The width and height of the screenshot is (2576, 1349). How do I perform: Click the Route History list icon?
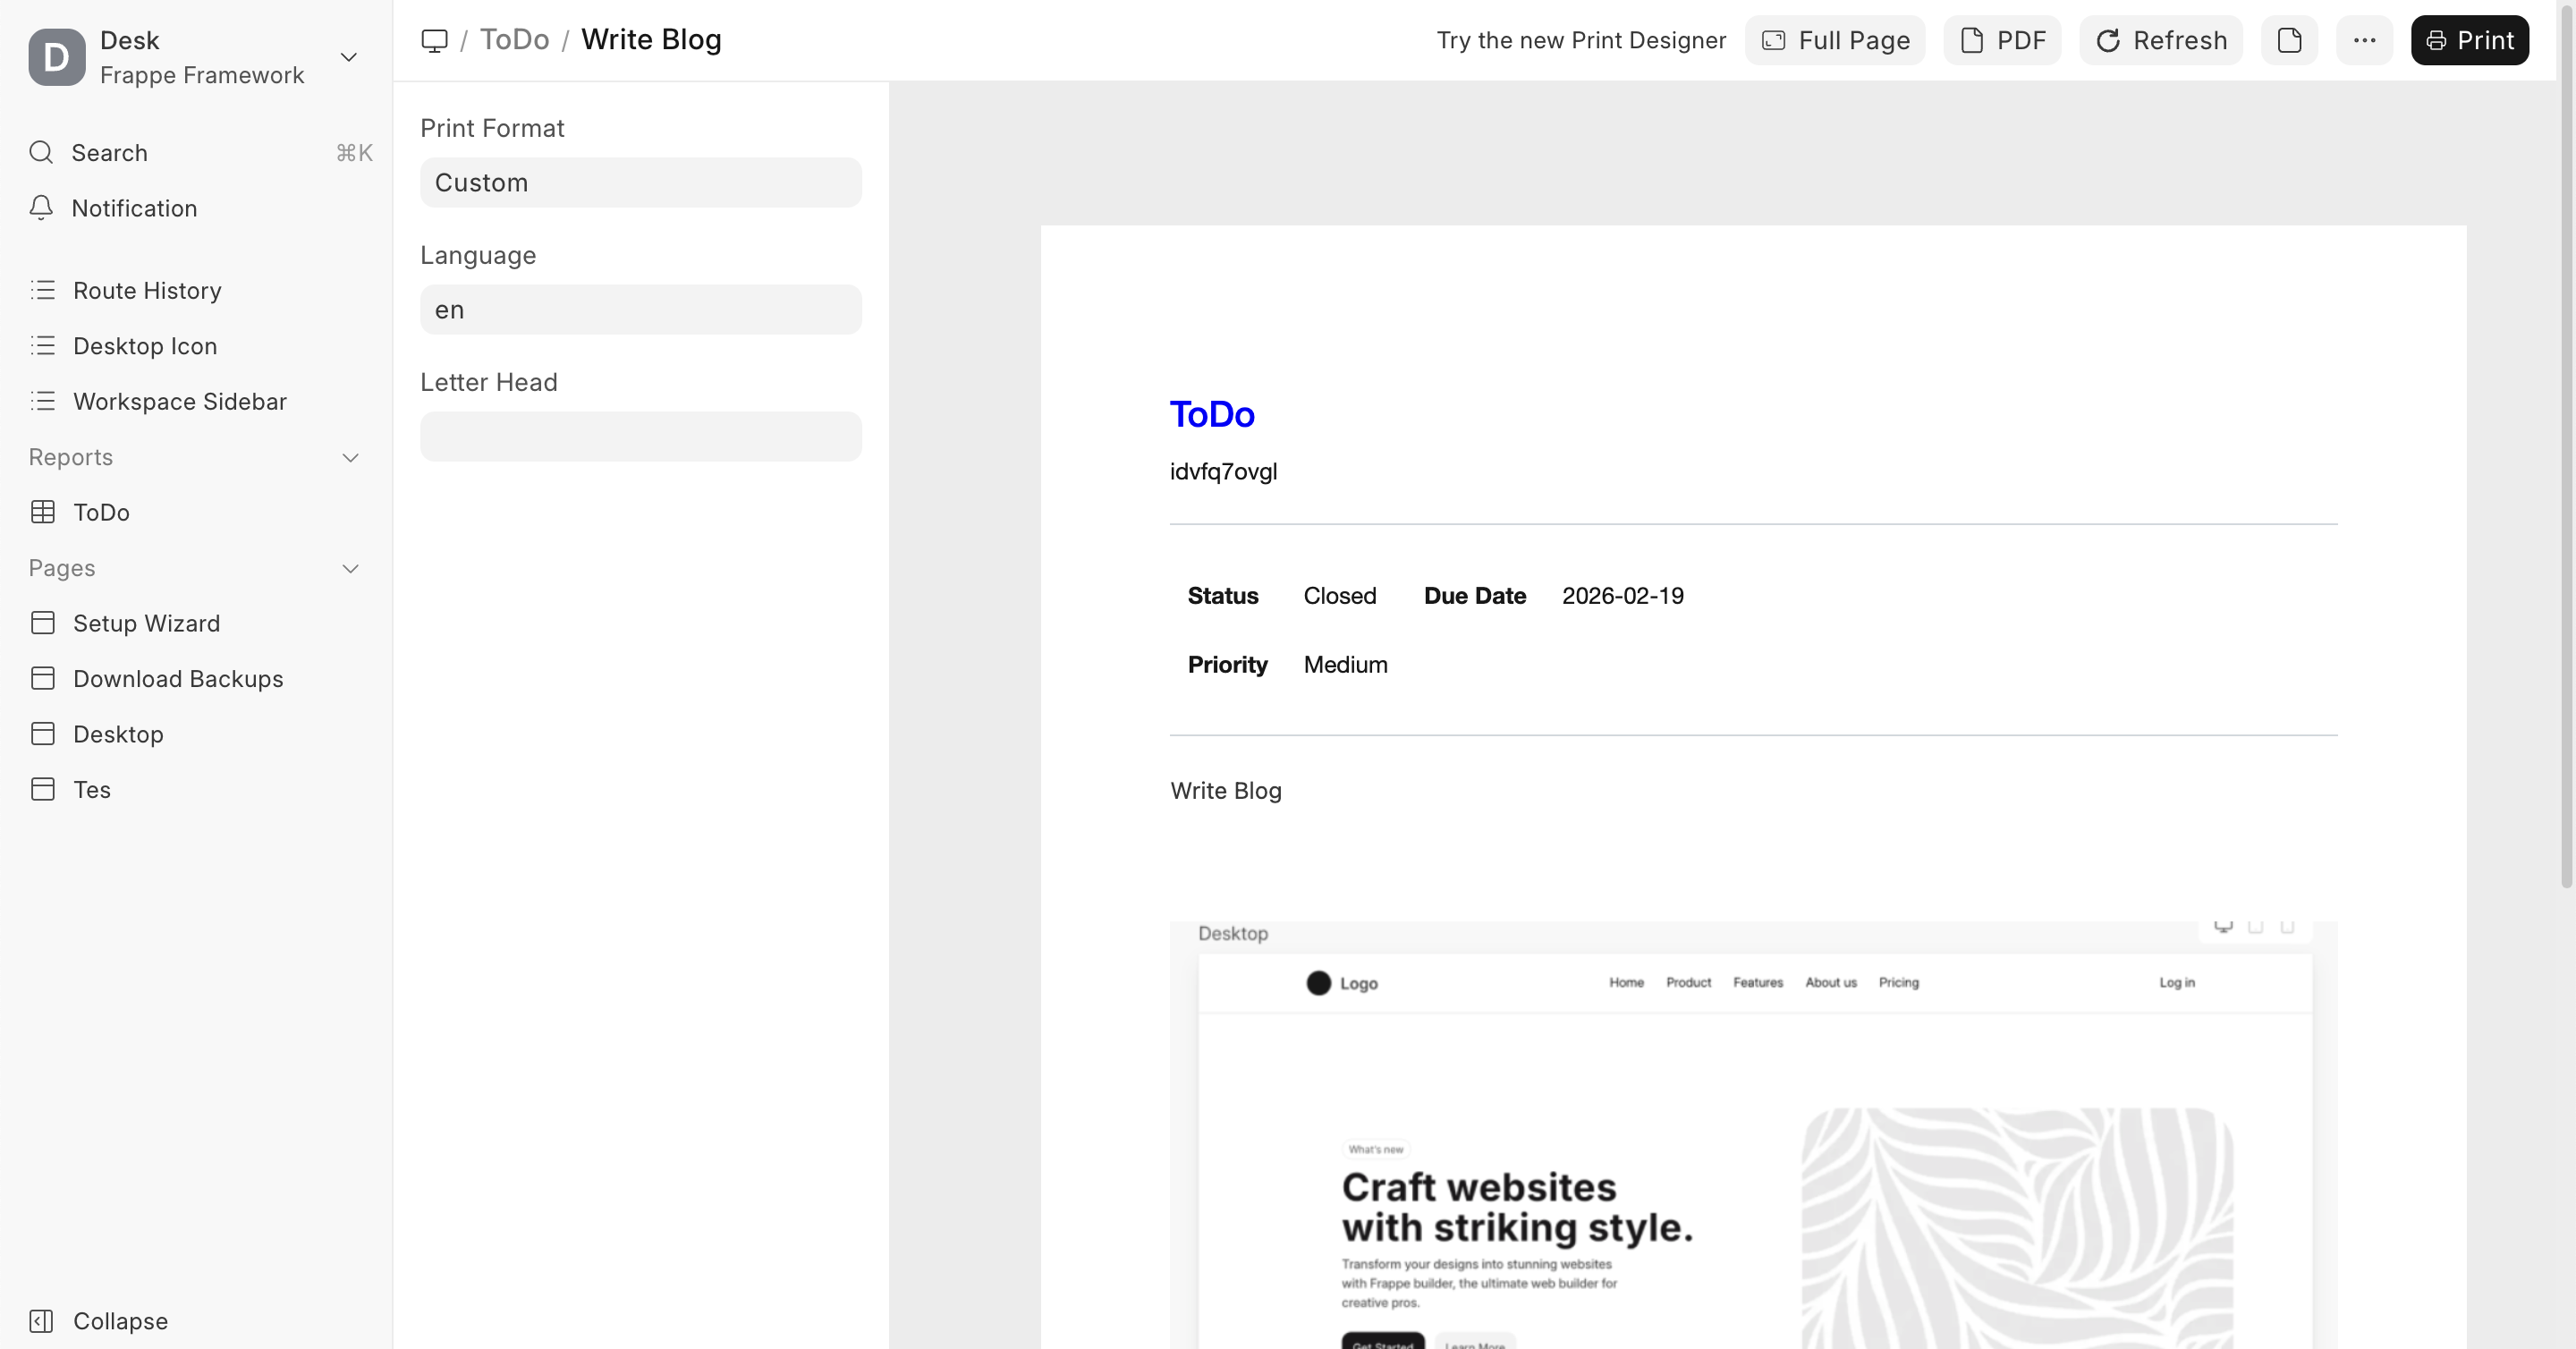[x=43, y=290]
